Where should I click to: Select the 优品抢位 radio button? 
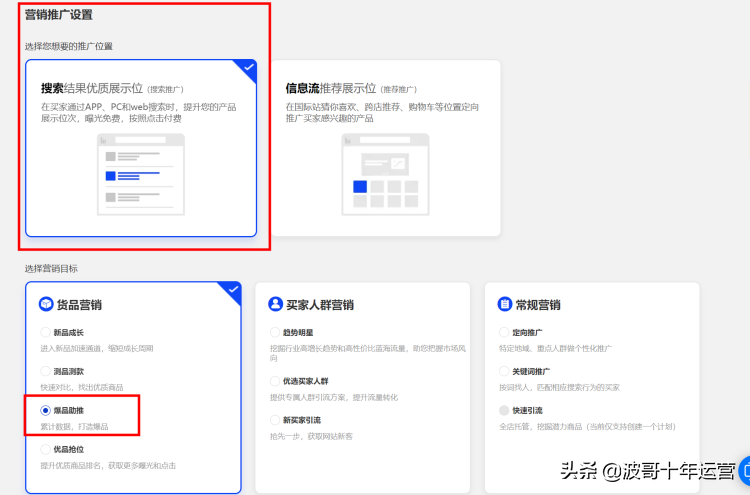point(45,449)
